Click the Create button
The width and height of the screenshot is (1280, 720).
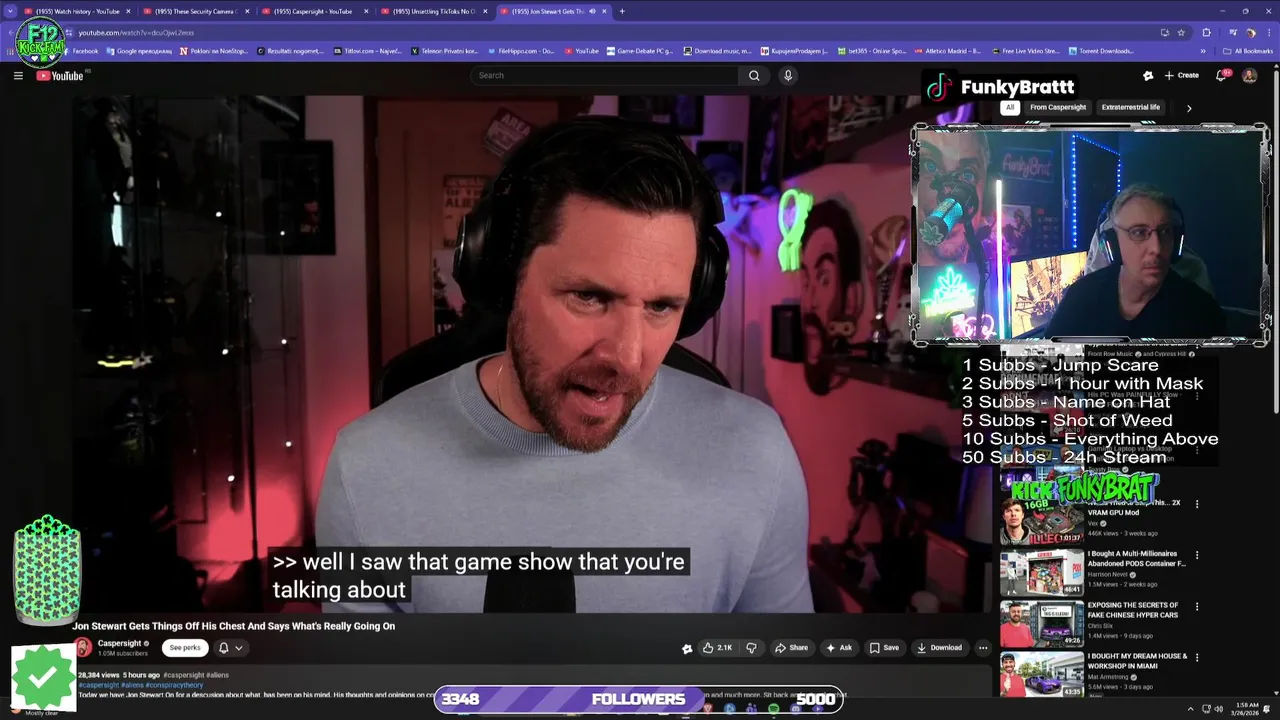(x=1181, y=75)
